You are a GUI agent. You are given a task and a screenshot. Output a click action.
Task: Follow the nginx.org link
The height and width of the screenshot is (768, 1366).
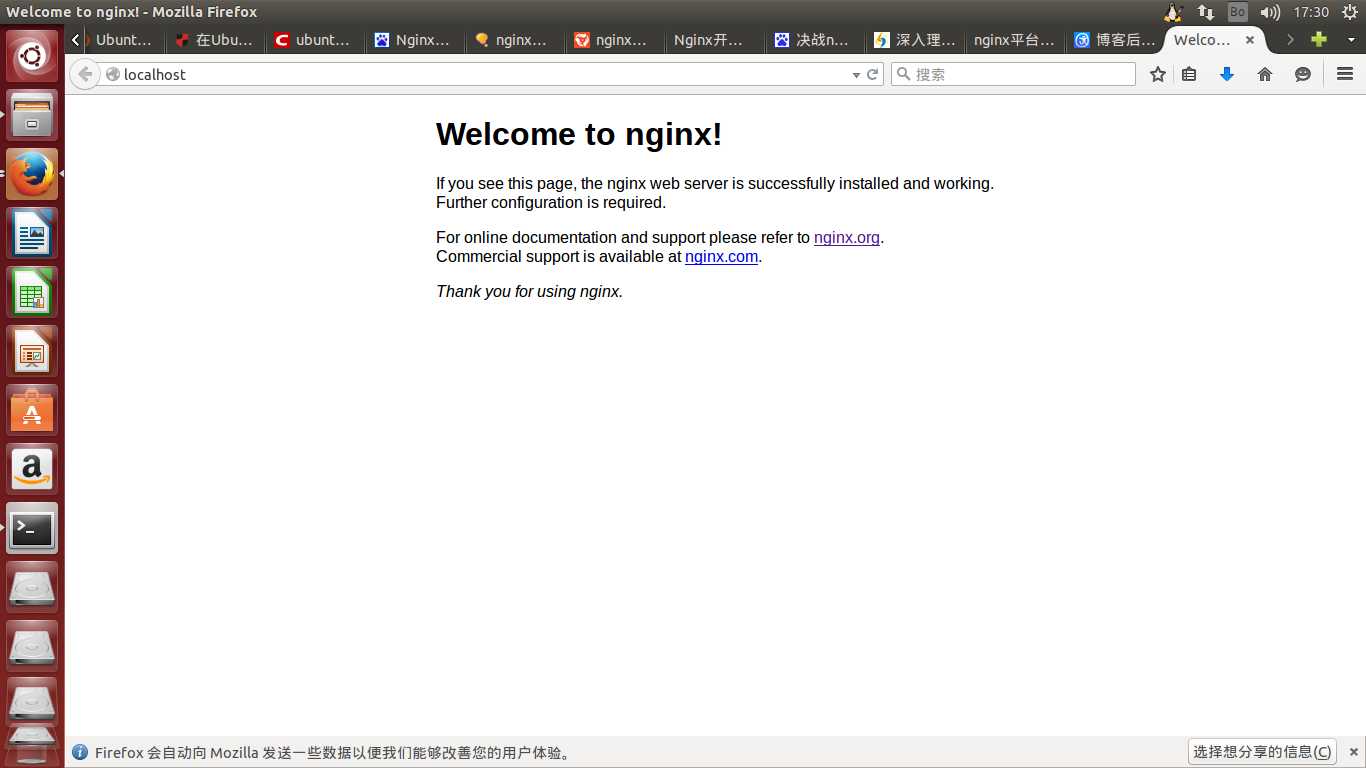(x=847, y=238)
